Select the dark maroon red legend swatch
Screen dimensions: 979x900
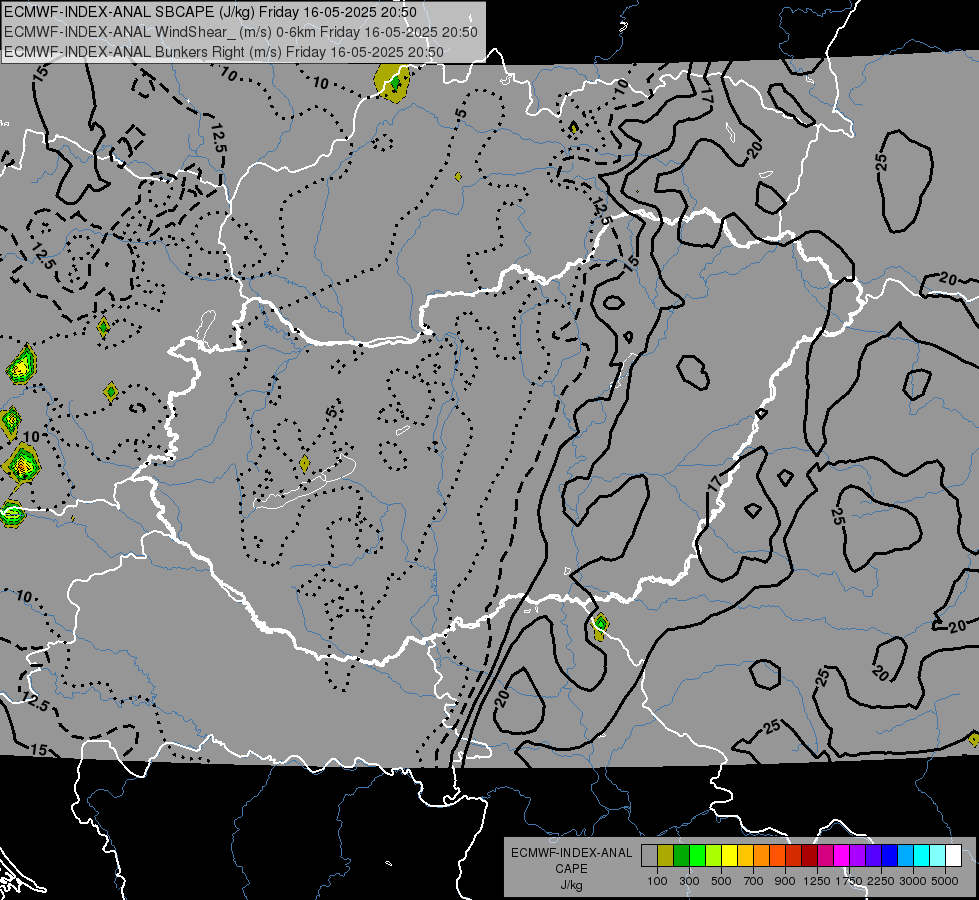coord(809,856)
